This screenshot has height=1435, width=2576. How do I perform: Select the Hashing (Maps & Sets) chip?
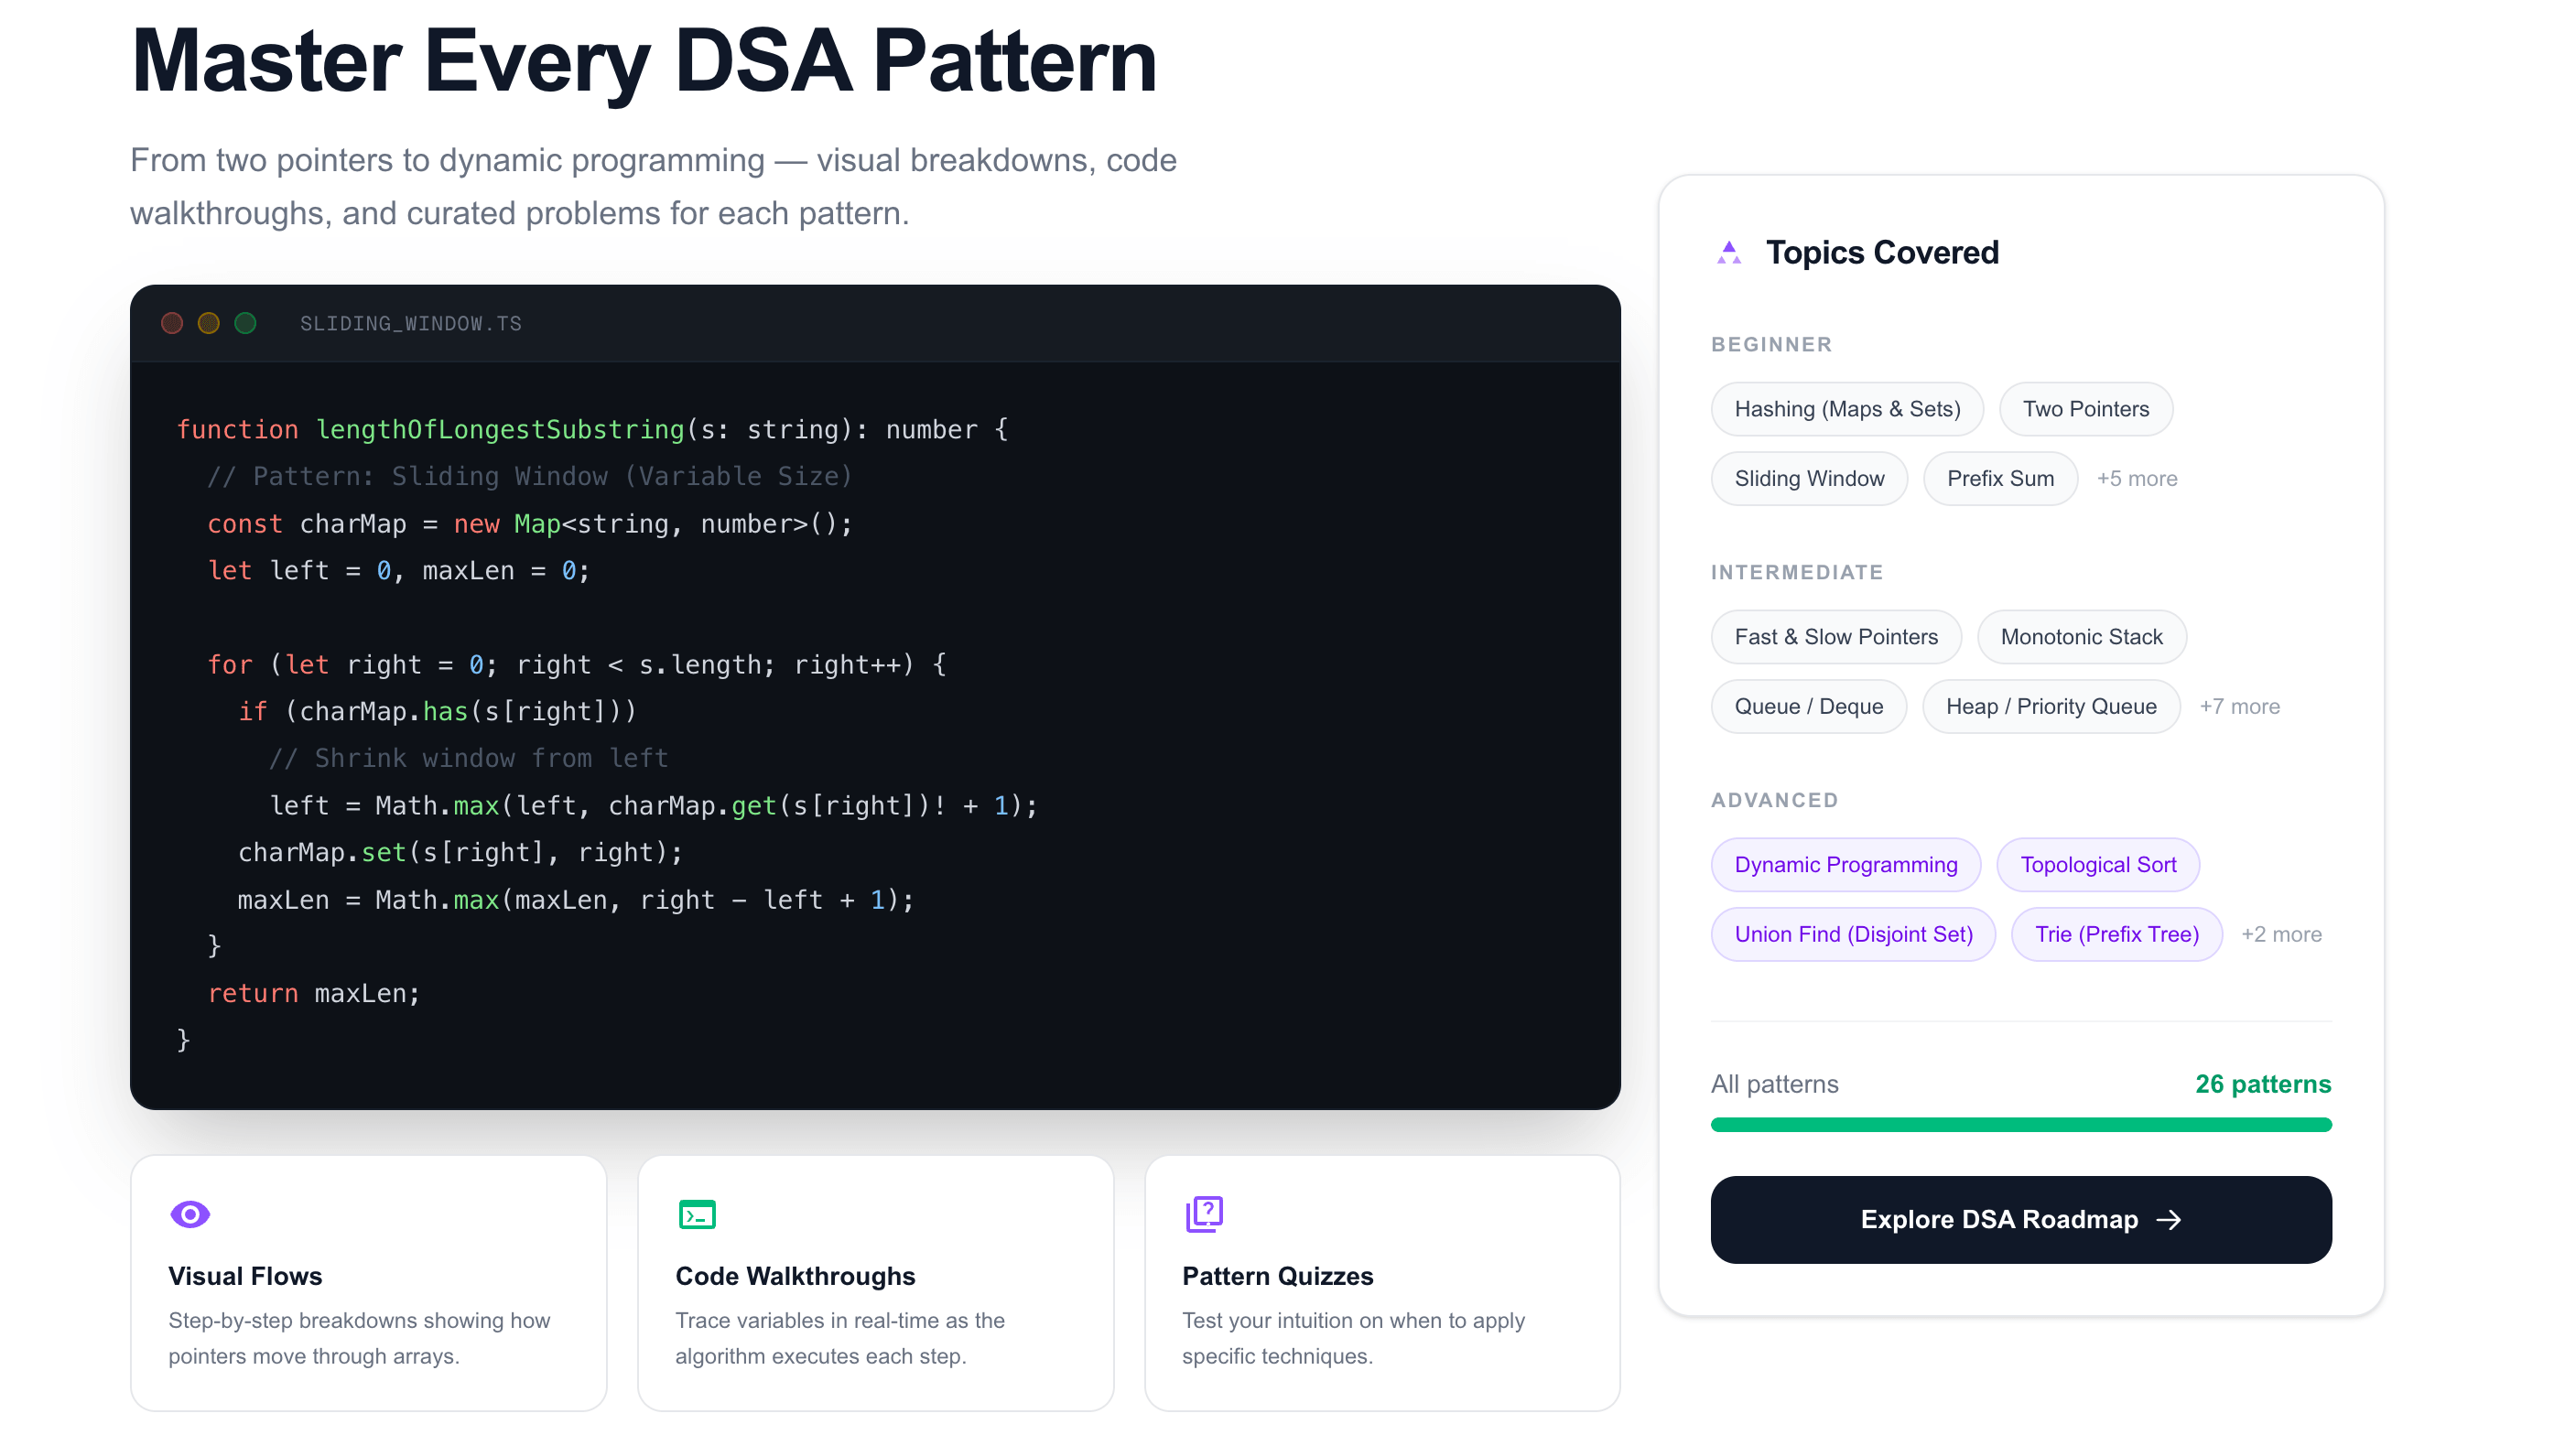[x=1847, y=409]
